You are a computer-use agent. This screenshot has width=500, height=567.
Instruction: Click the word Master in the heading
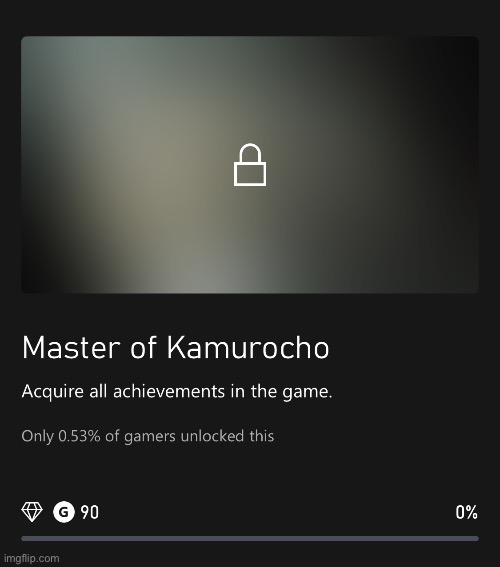tap(71, 348)
